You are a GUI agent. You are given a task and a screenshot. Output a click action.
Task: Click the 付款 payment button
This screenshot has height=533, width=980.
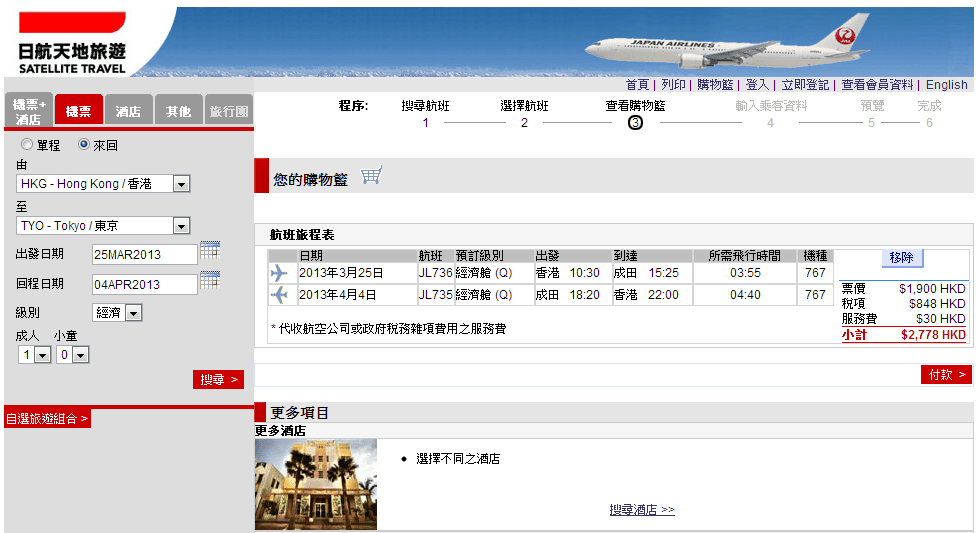[946, 374]
